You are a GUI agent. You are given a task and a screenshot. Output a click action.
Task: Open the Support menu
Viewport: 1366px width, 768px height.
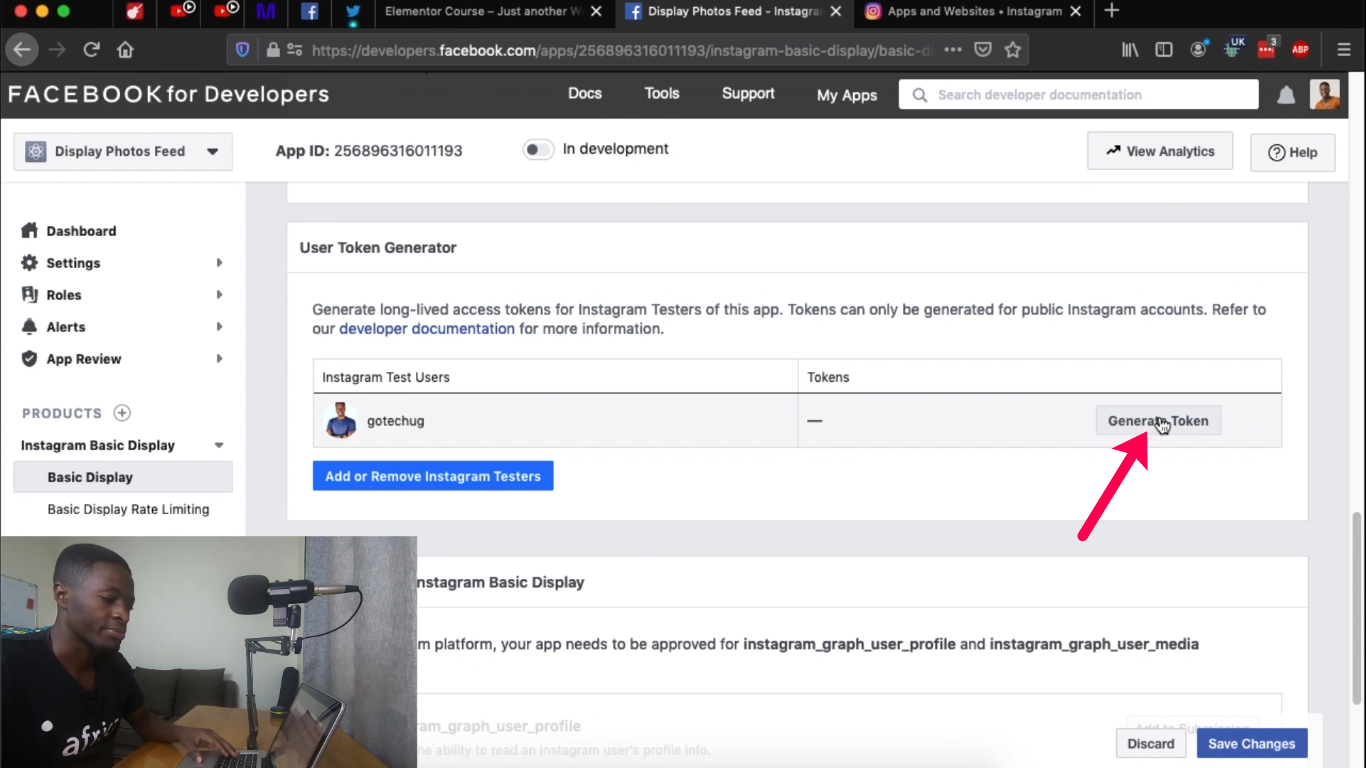pos(748,94)
